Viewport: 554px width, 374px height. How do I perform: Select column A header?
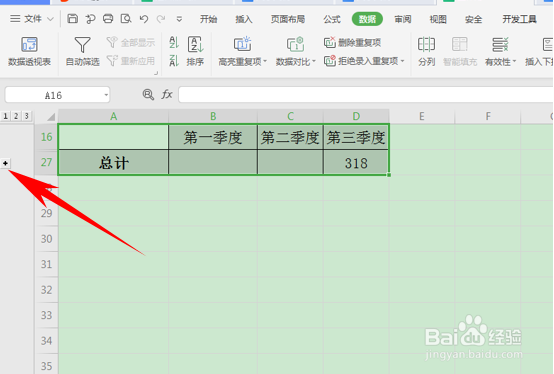pyautogui.click(x=113, y=117)
